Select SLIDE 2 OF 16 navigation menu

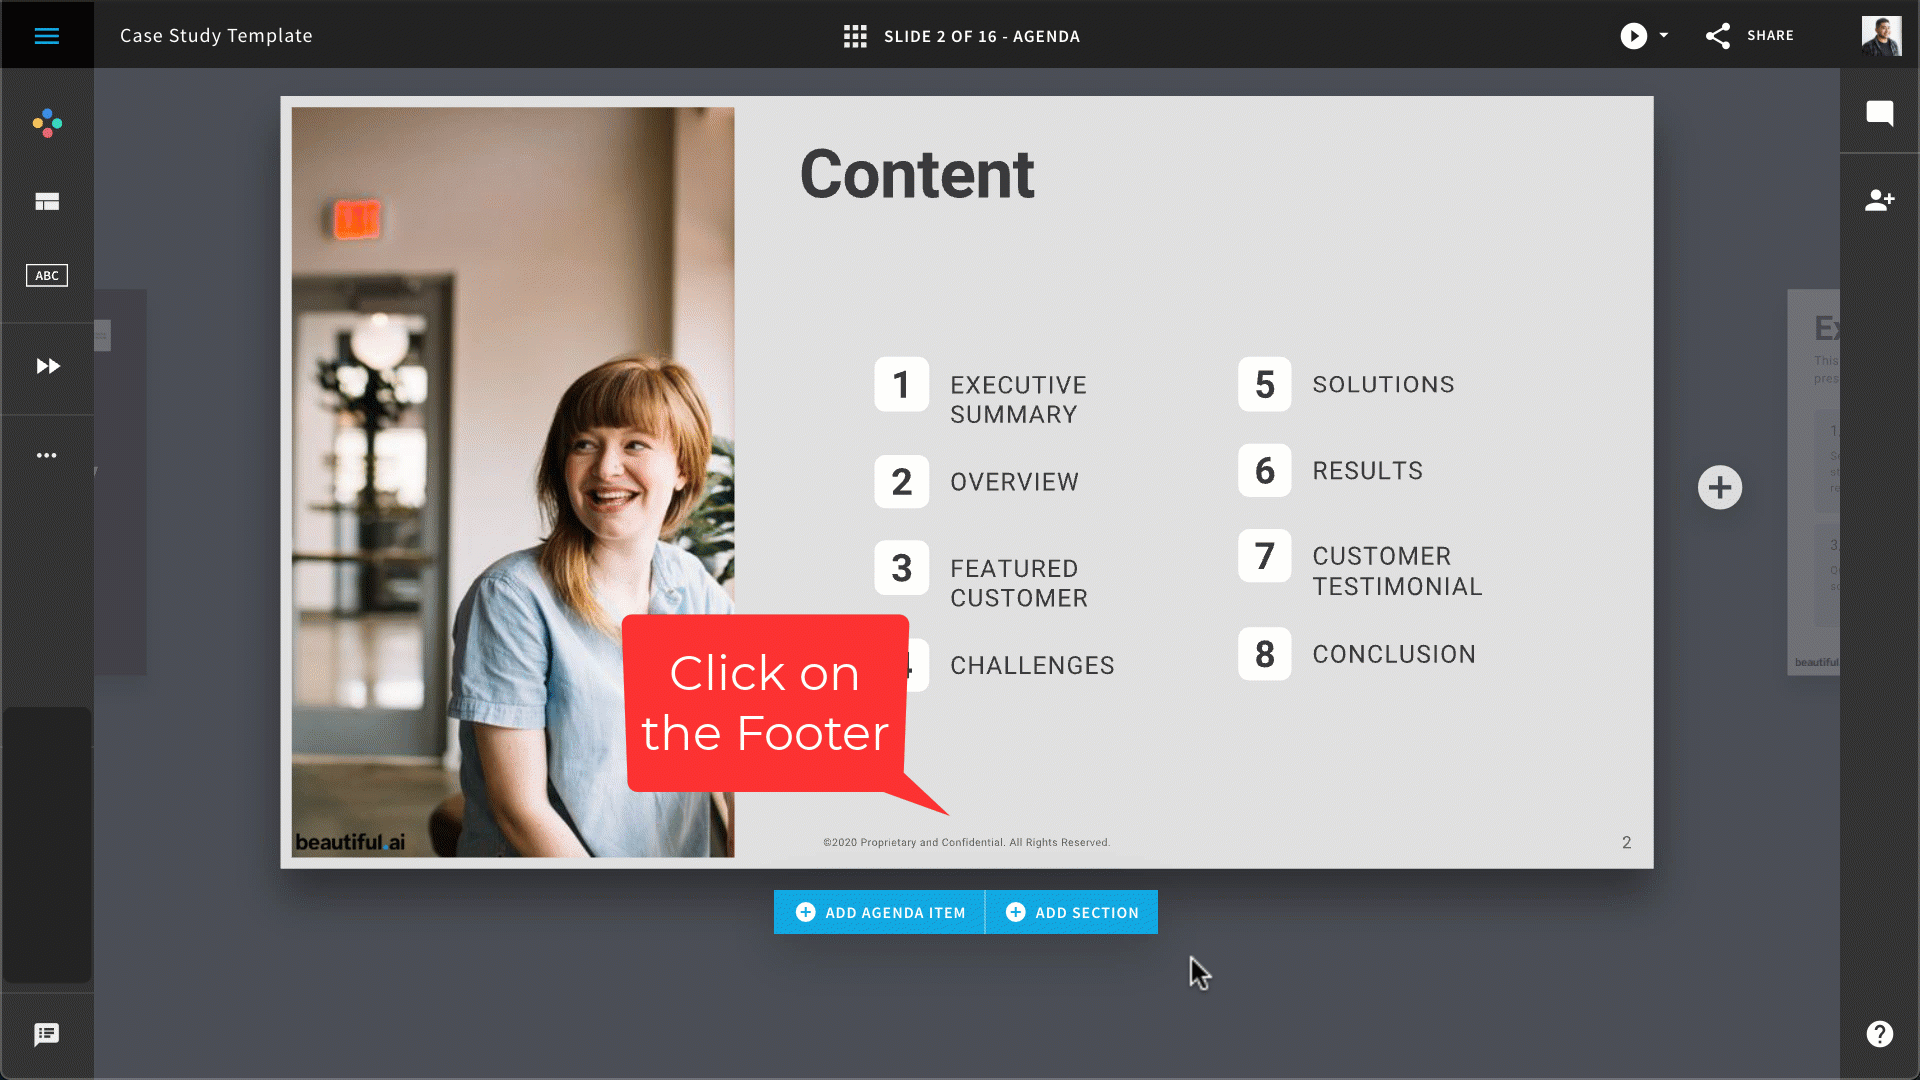pos(960,36)
